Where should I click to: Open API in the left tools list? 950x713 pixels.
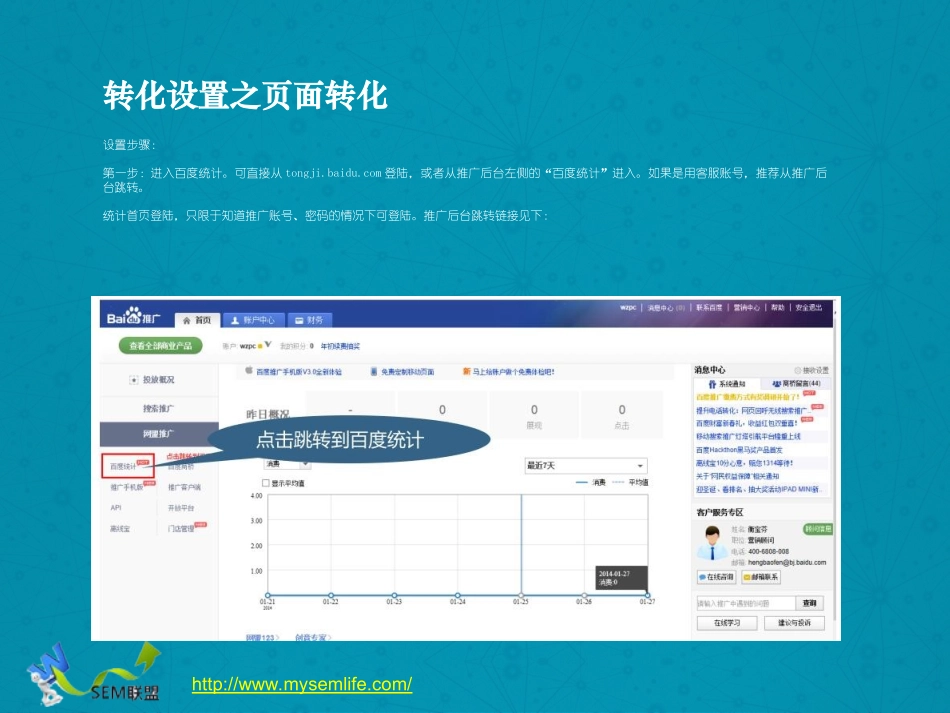pos(116,508)
